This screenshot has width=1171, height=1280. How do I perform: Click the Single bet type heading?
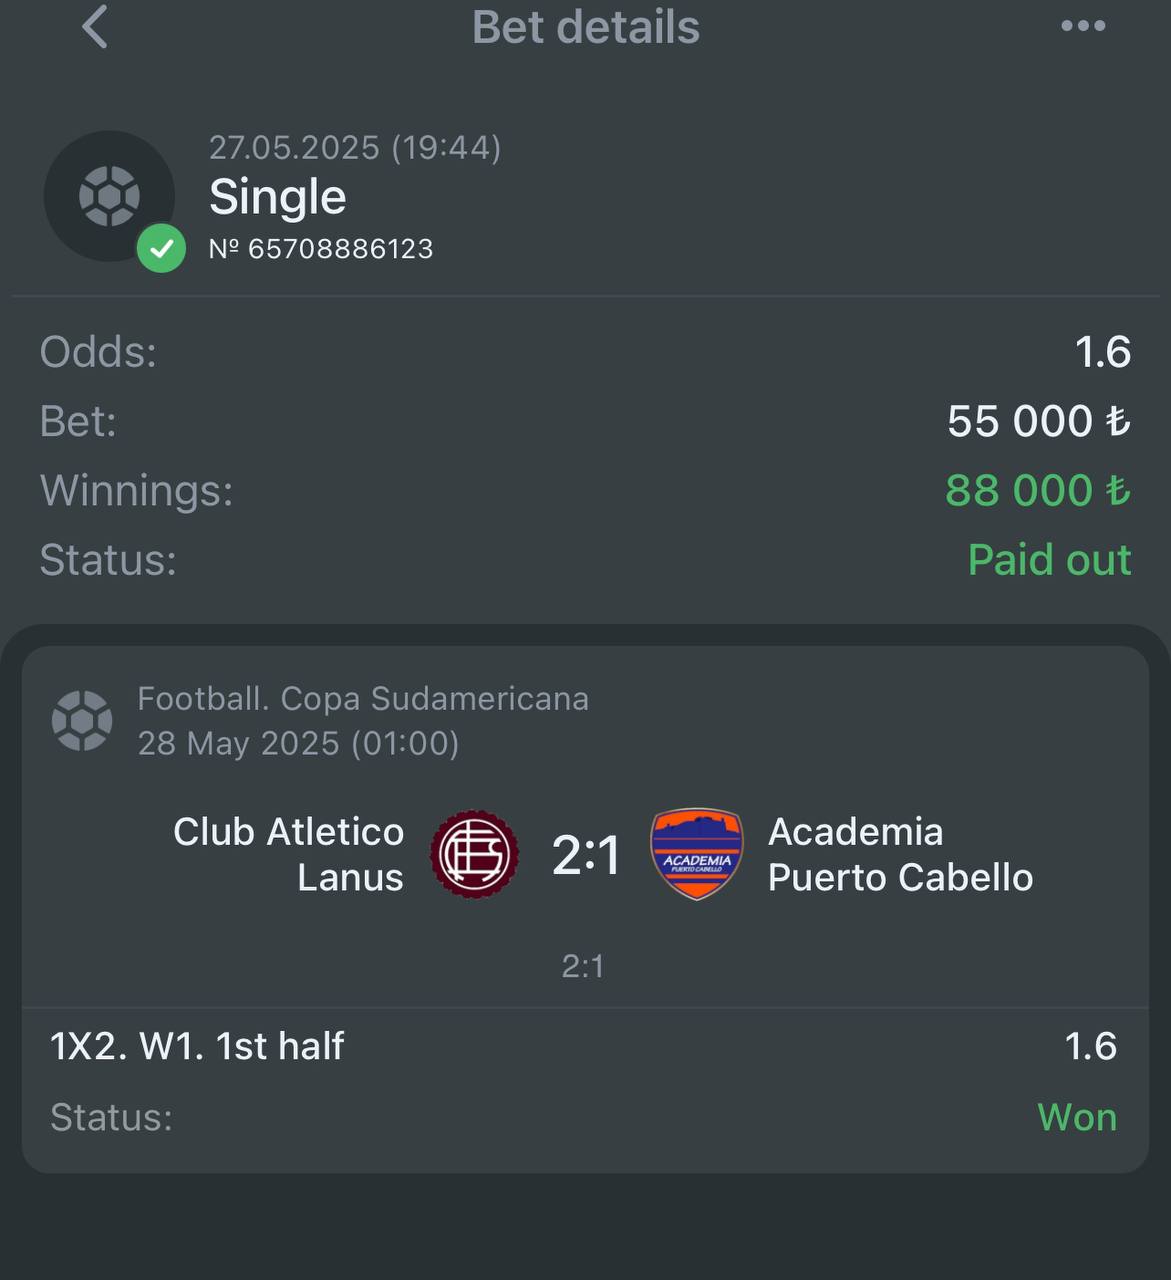point(278,197)
